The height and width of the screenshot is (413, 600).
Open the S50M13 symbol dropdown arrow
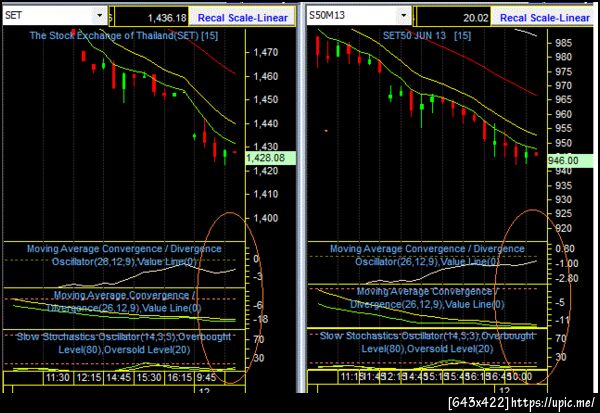click(404, 16)
